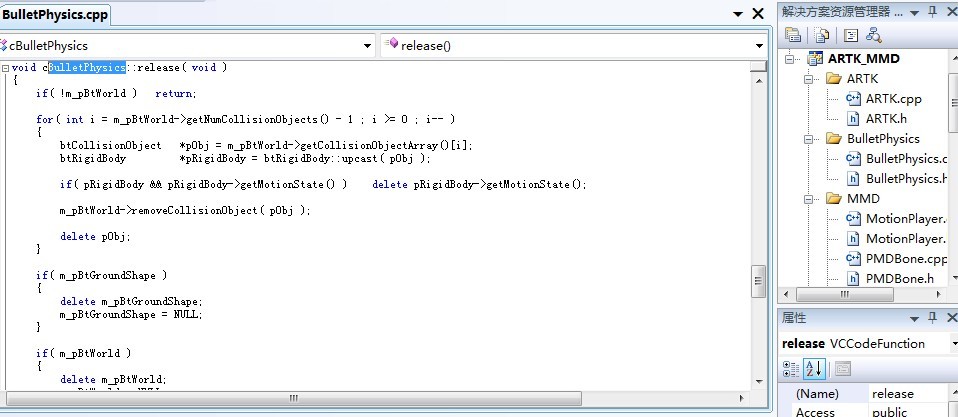Close the Properties (属性) panel

[951, 318]
